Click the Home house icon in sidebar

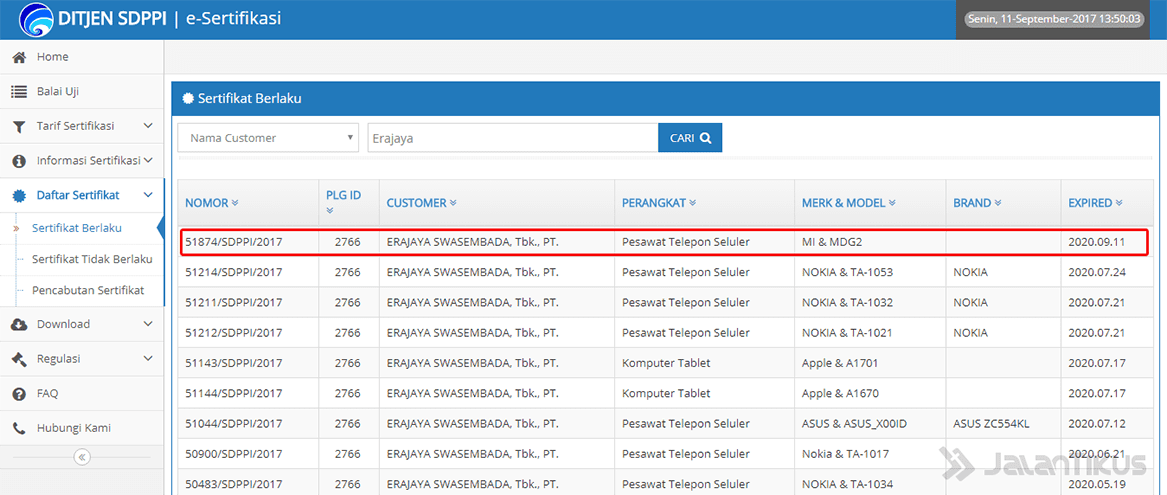coord(18,57)
